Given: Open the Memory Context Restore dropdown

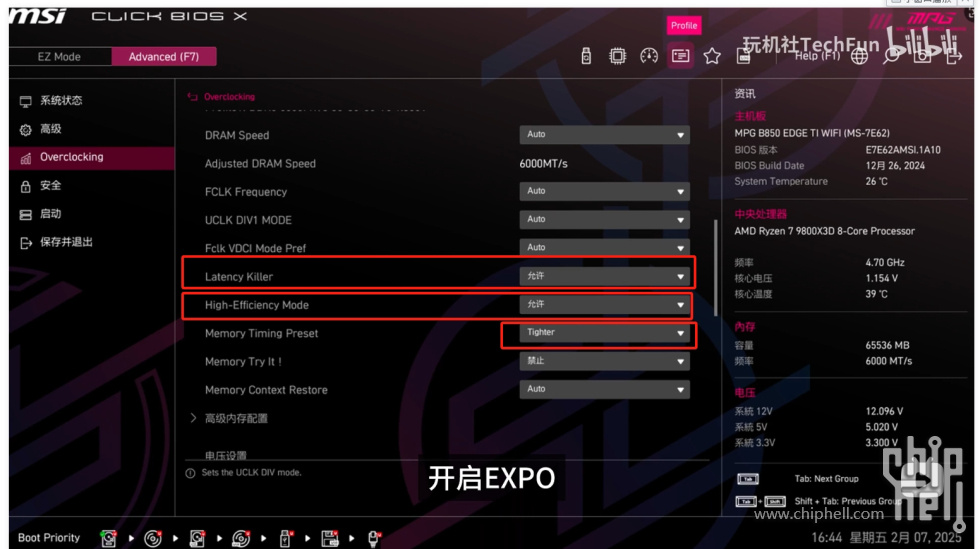Looking at the screenshot, I should (604, 389).
